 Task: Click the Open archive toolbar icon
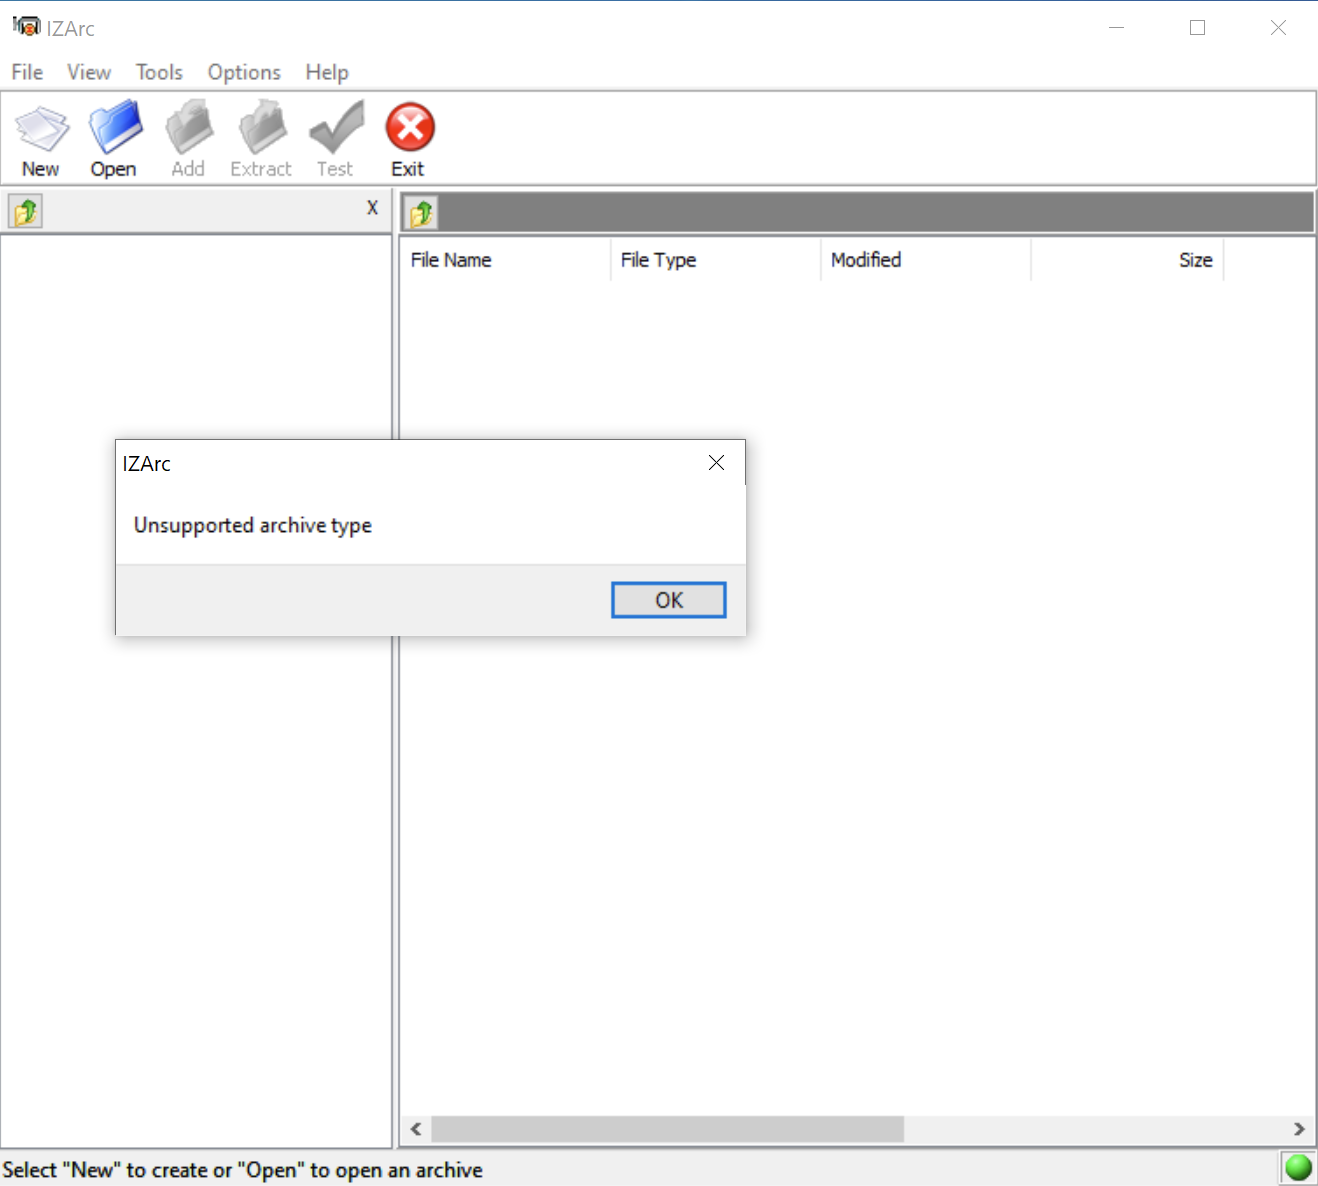[115, 128]
